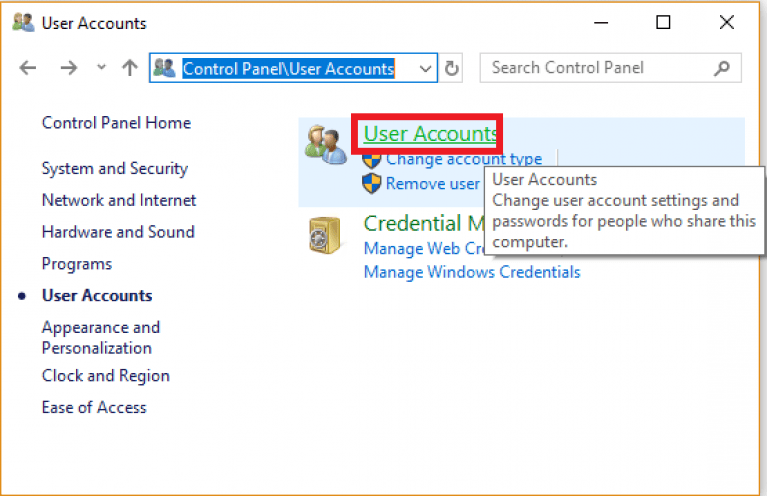Select Change account type link
Viewport: 767px width, 496px height.
463,159
